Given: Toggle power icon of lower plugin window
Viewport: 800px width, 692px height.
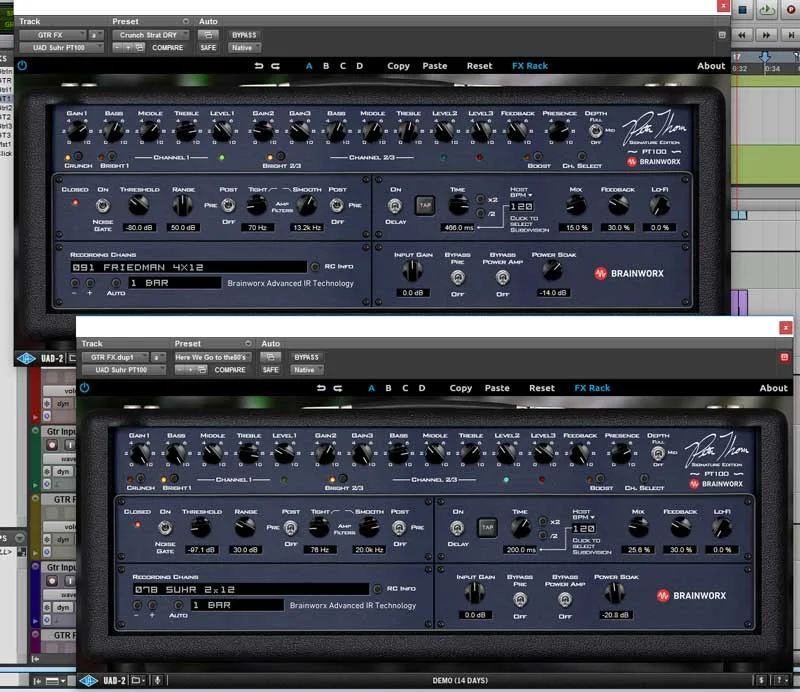Looking at the screenshot, I should click(x=84, y=388).
